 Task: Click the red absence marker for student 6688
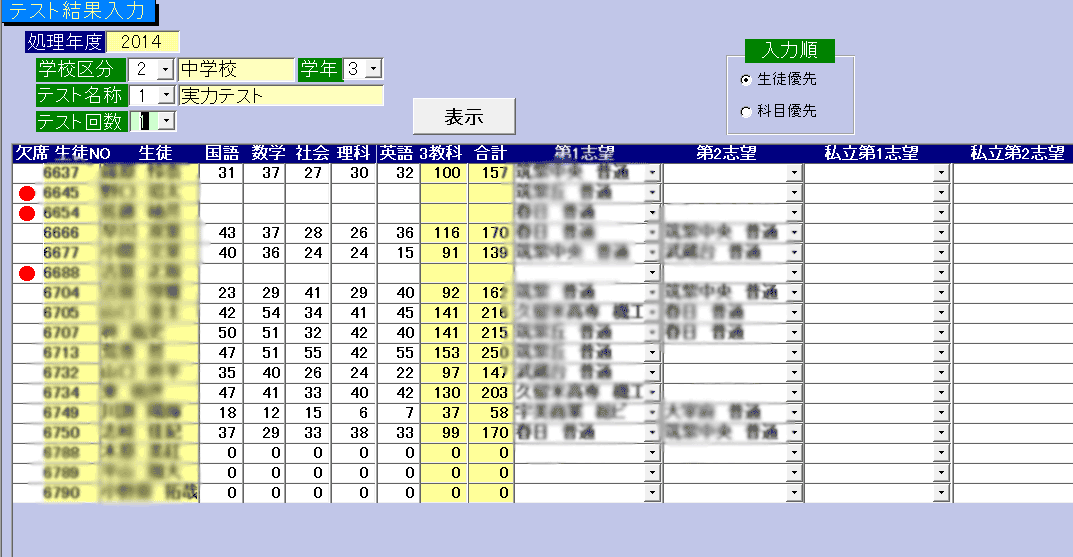(x=26, y=272)
